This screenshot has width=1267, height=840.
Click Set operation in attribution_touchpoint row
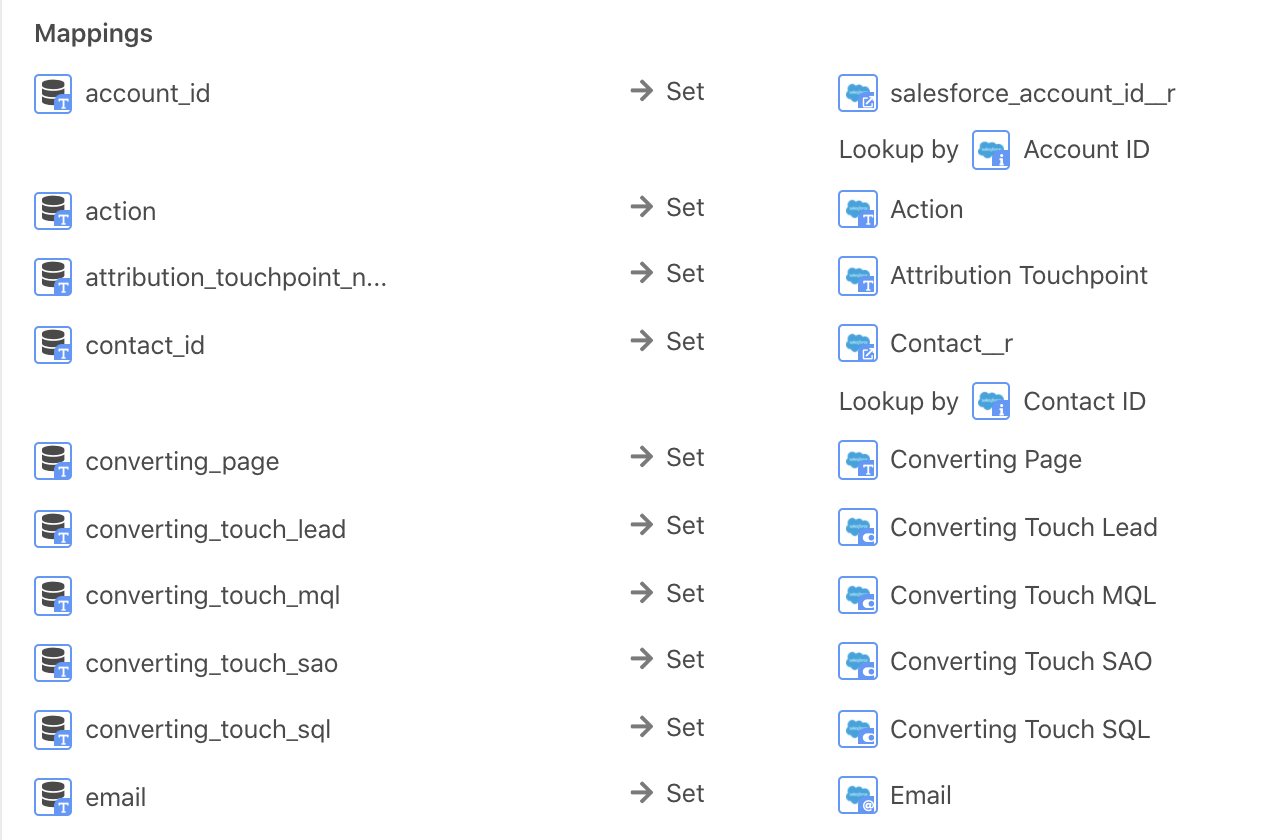668,274
